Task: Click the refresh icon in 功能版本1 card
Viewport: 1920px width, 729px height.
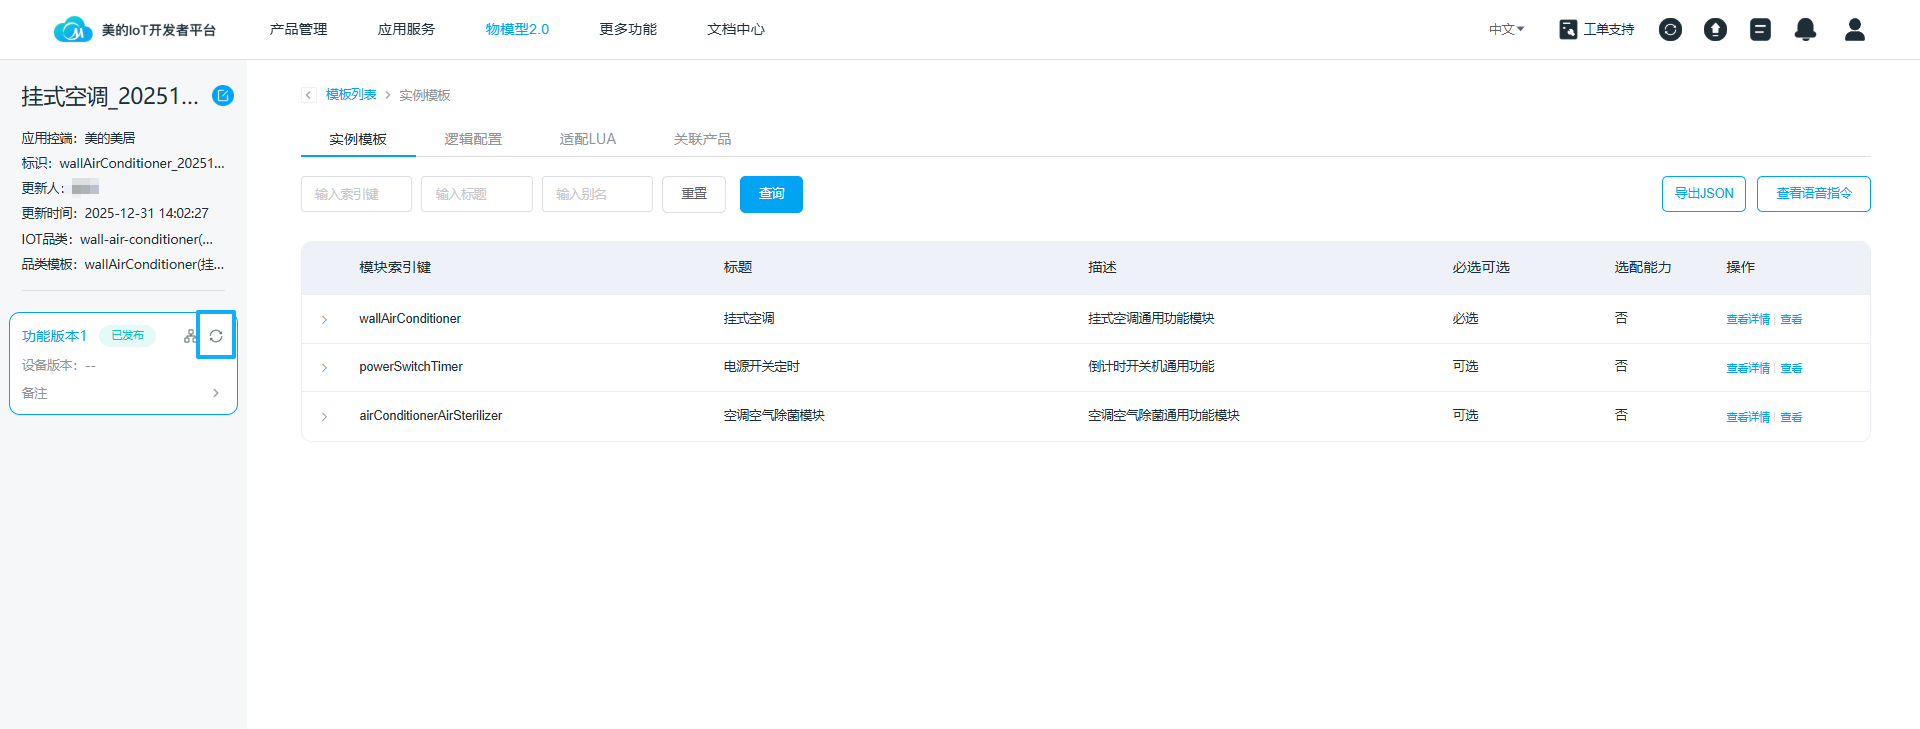Action: point(216,336)
